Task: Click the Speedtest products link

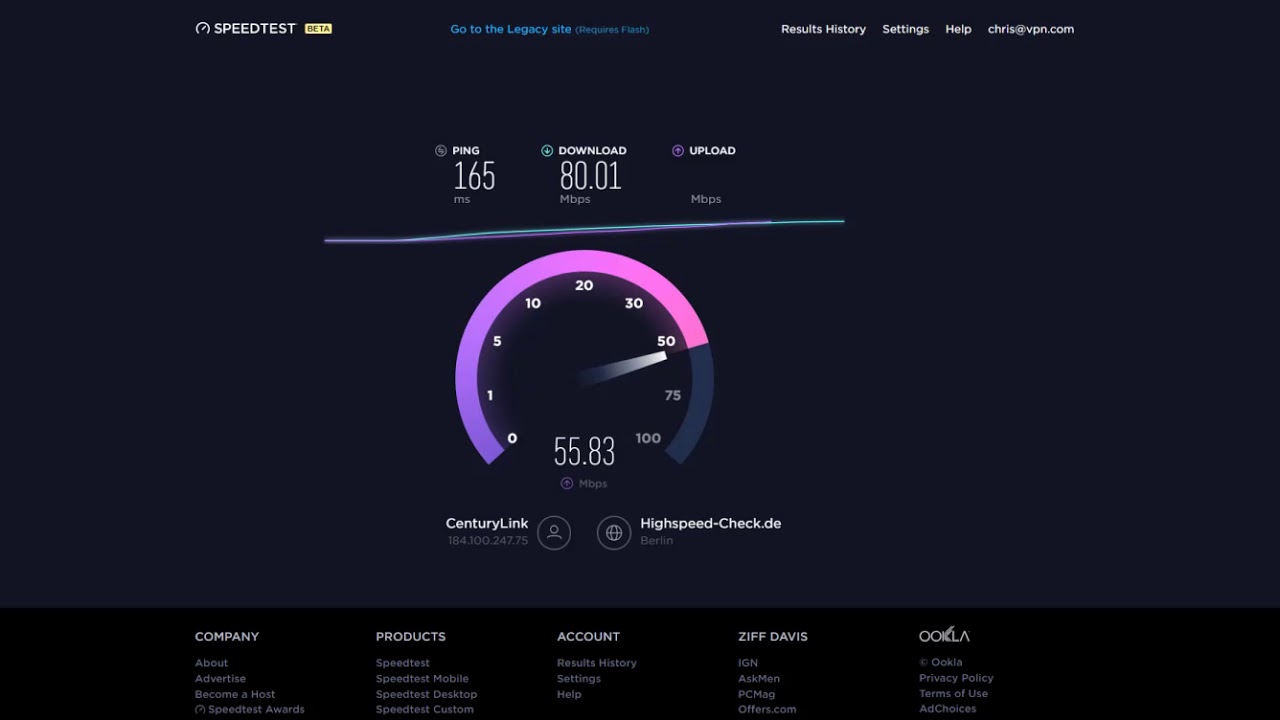Action: [x=403, y=663]
